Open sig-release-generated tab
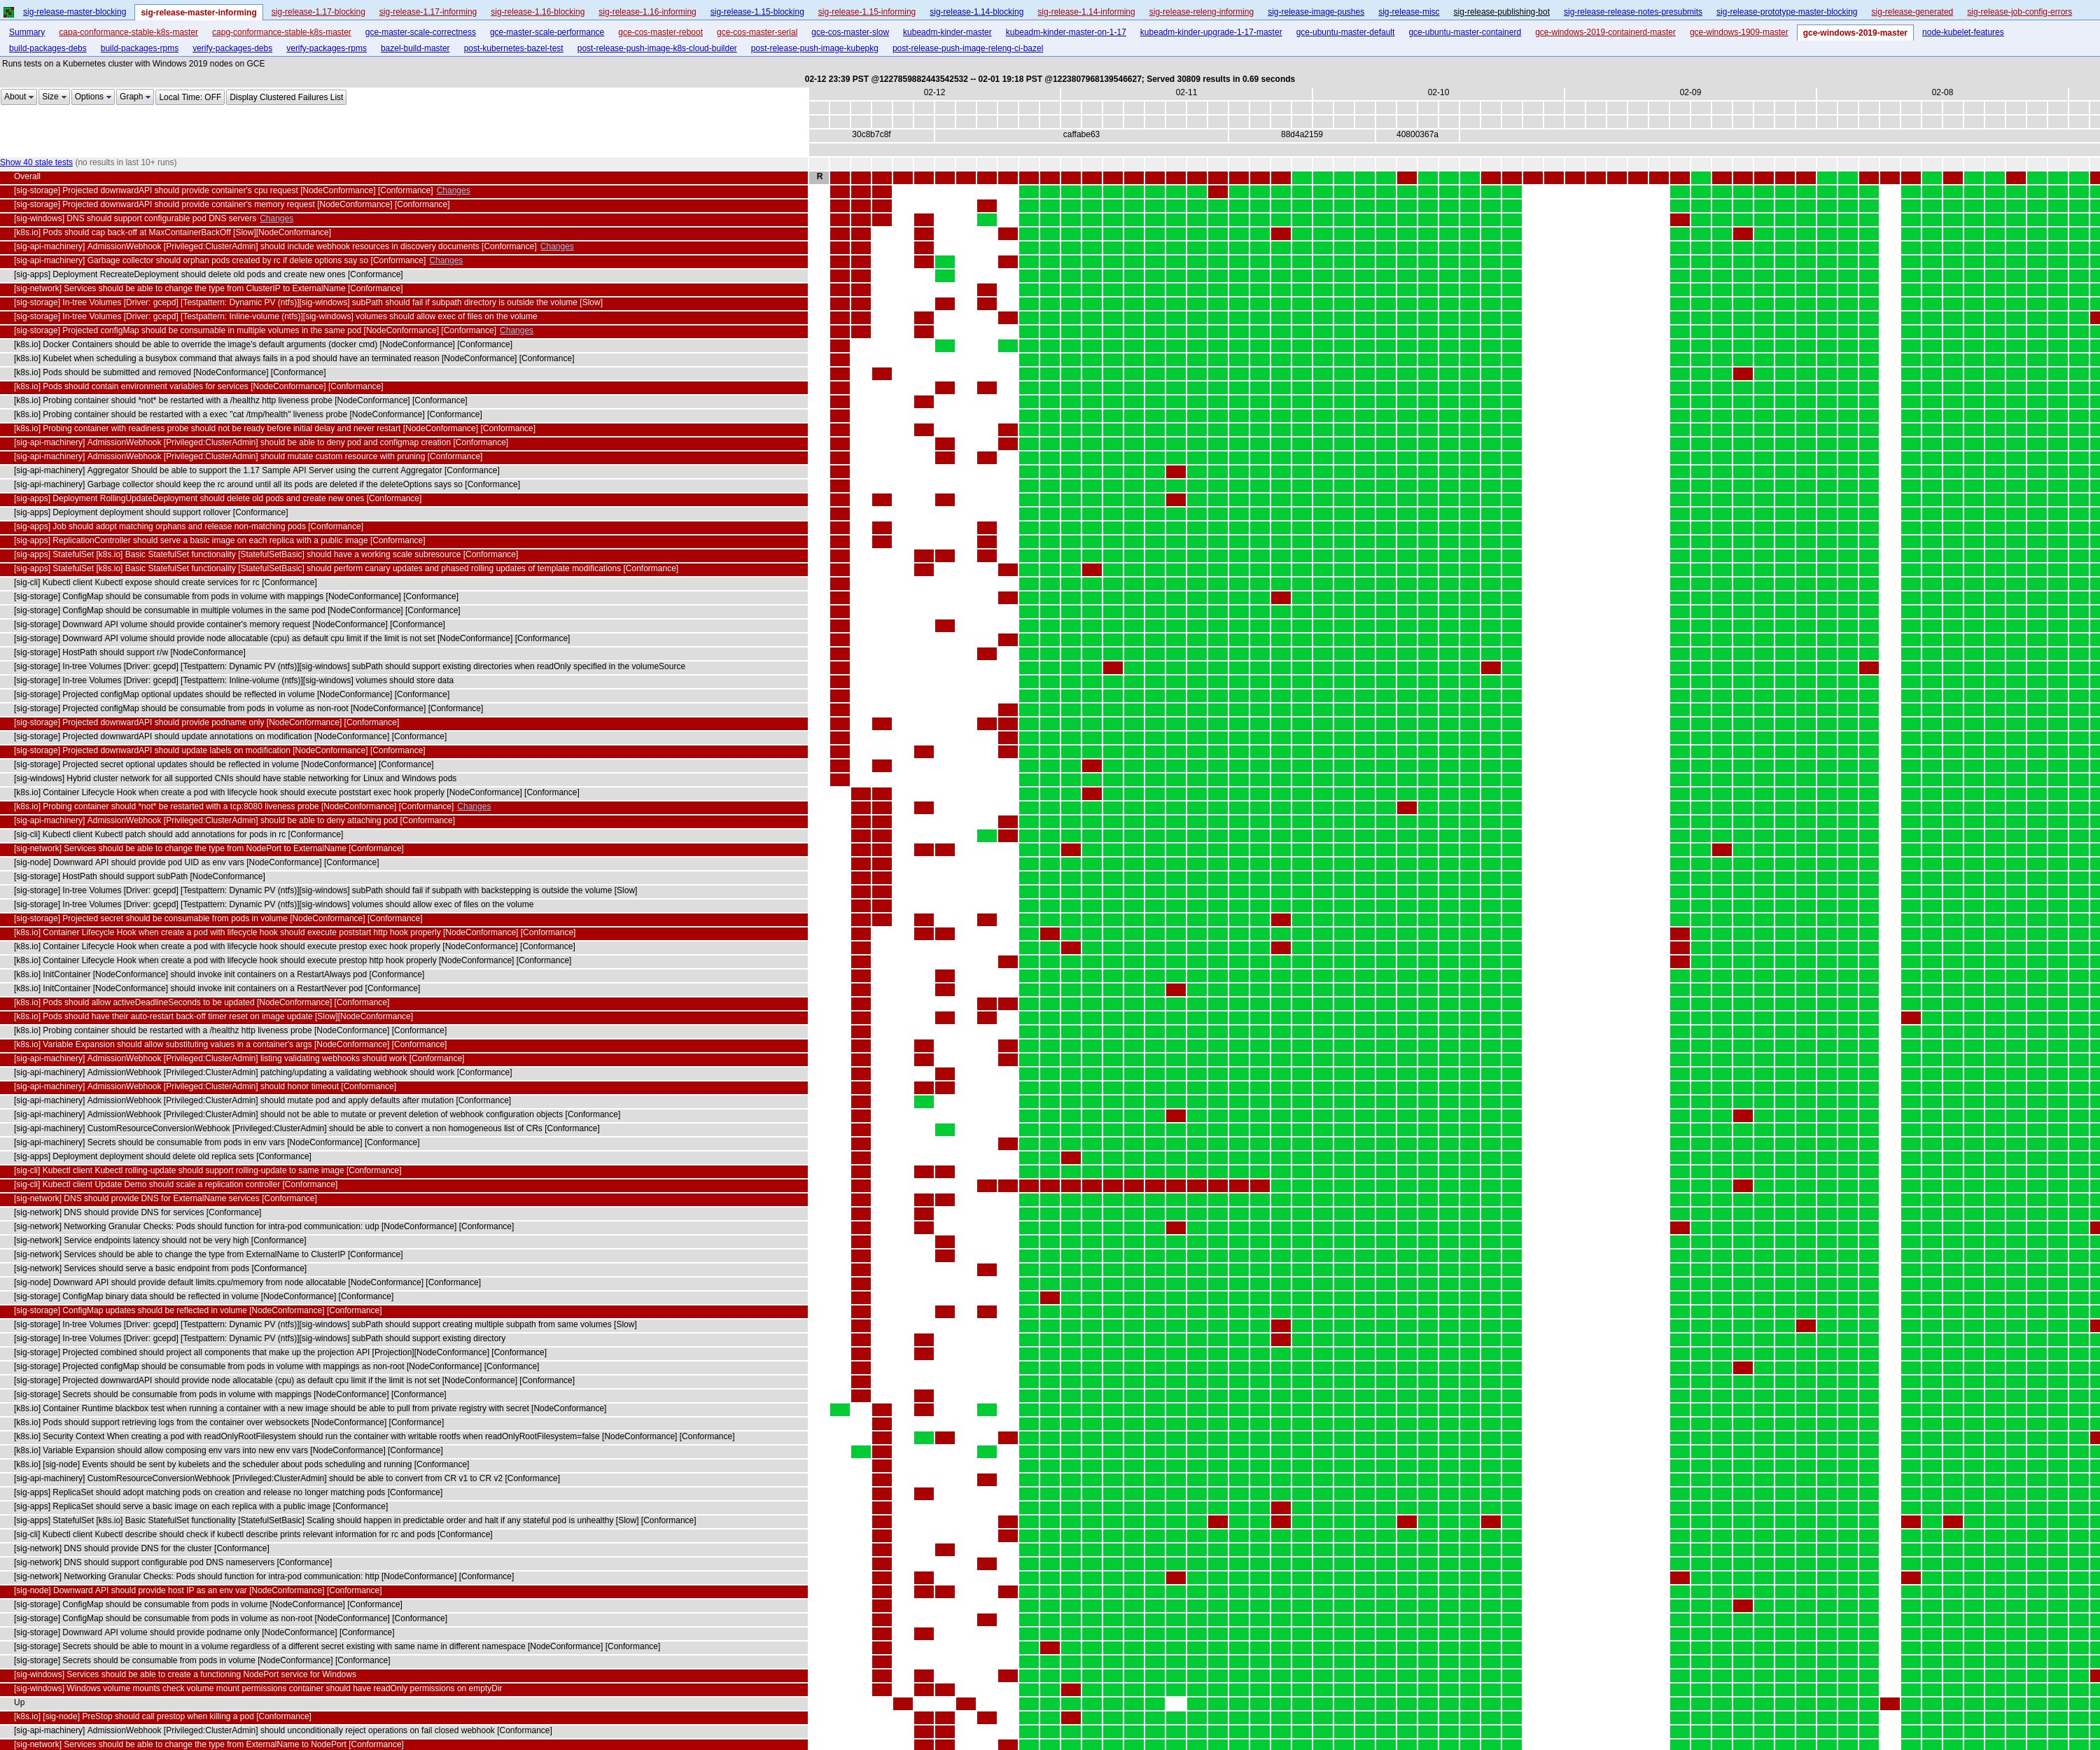Image resolution: width=2100 pixels, height=1750 pixels. 1912,12
